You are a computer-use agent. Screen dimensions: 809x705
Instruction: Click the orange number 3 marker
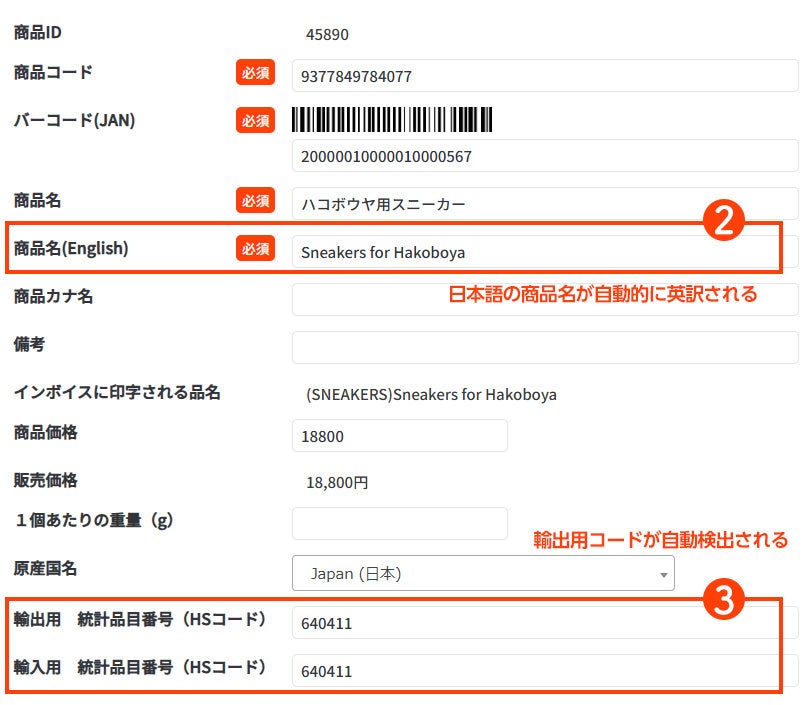tap(725, 599)
